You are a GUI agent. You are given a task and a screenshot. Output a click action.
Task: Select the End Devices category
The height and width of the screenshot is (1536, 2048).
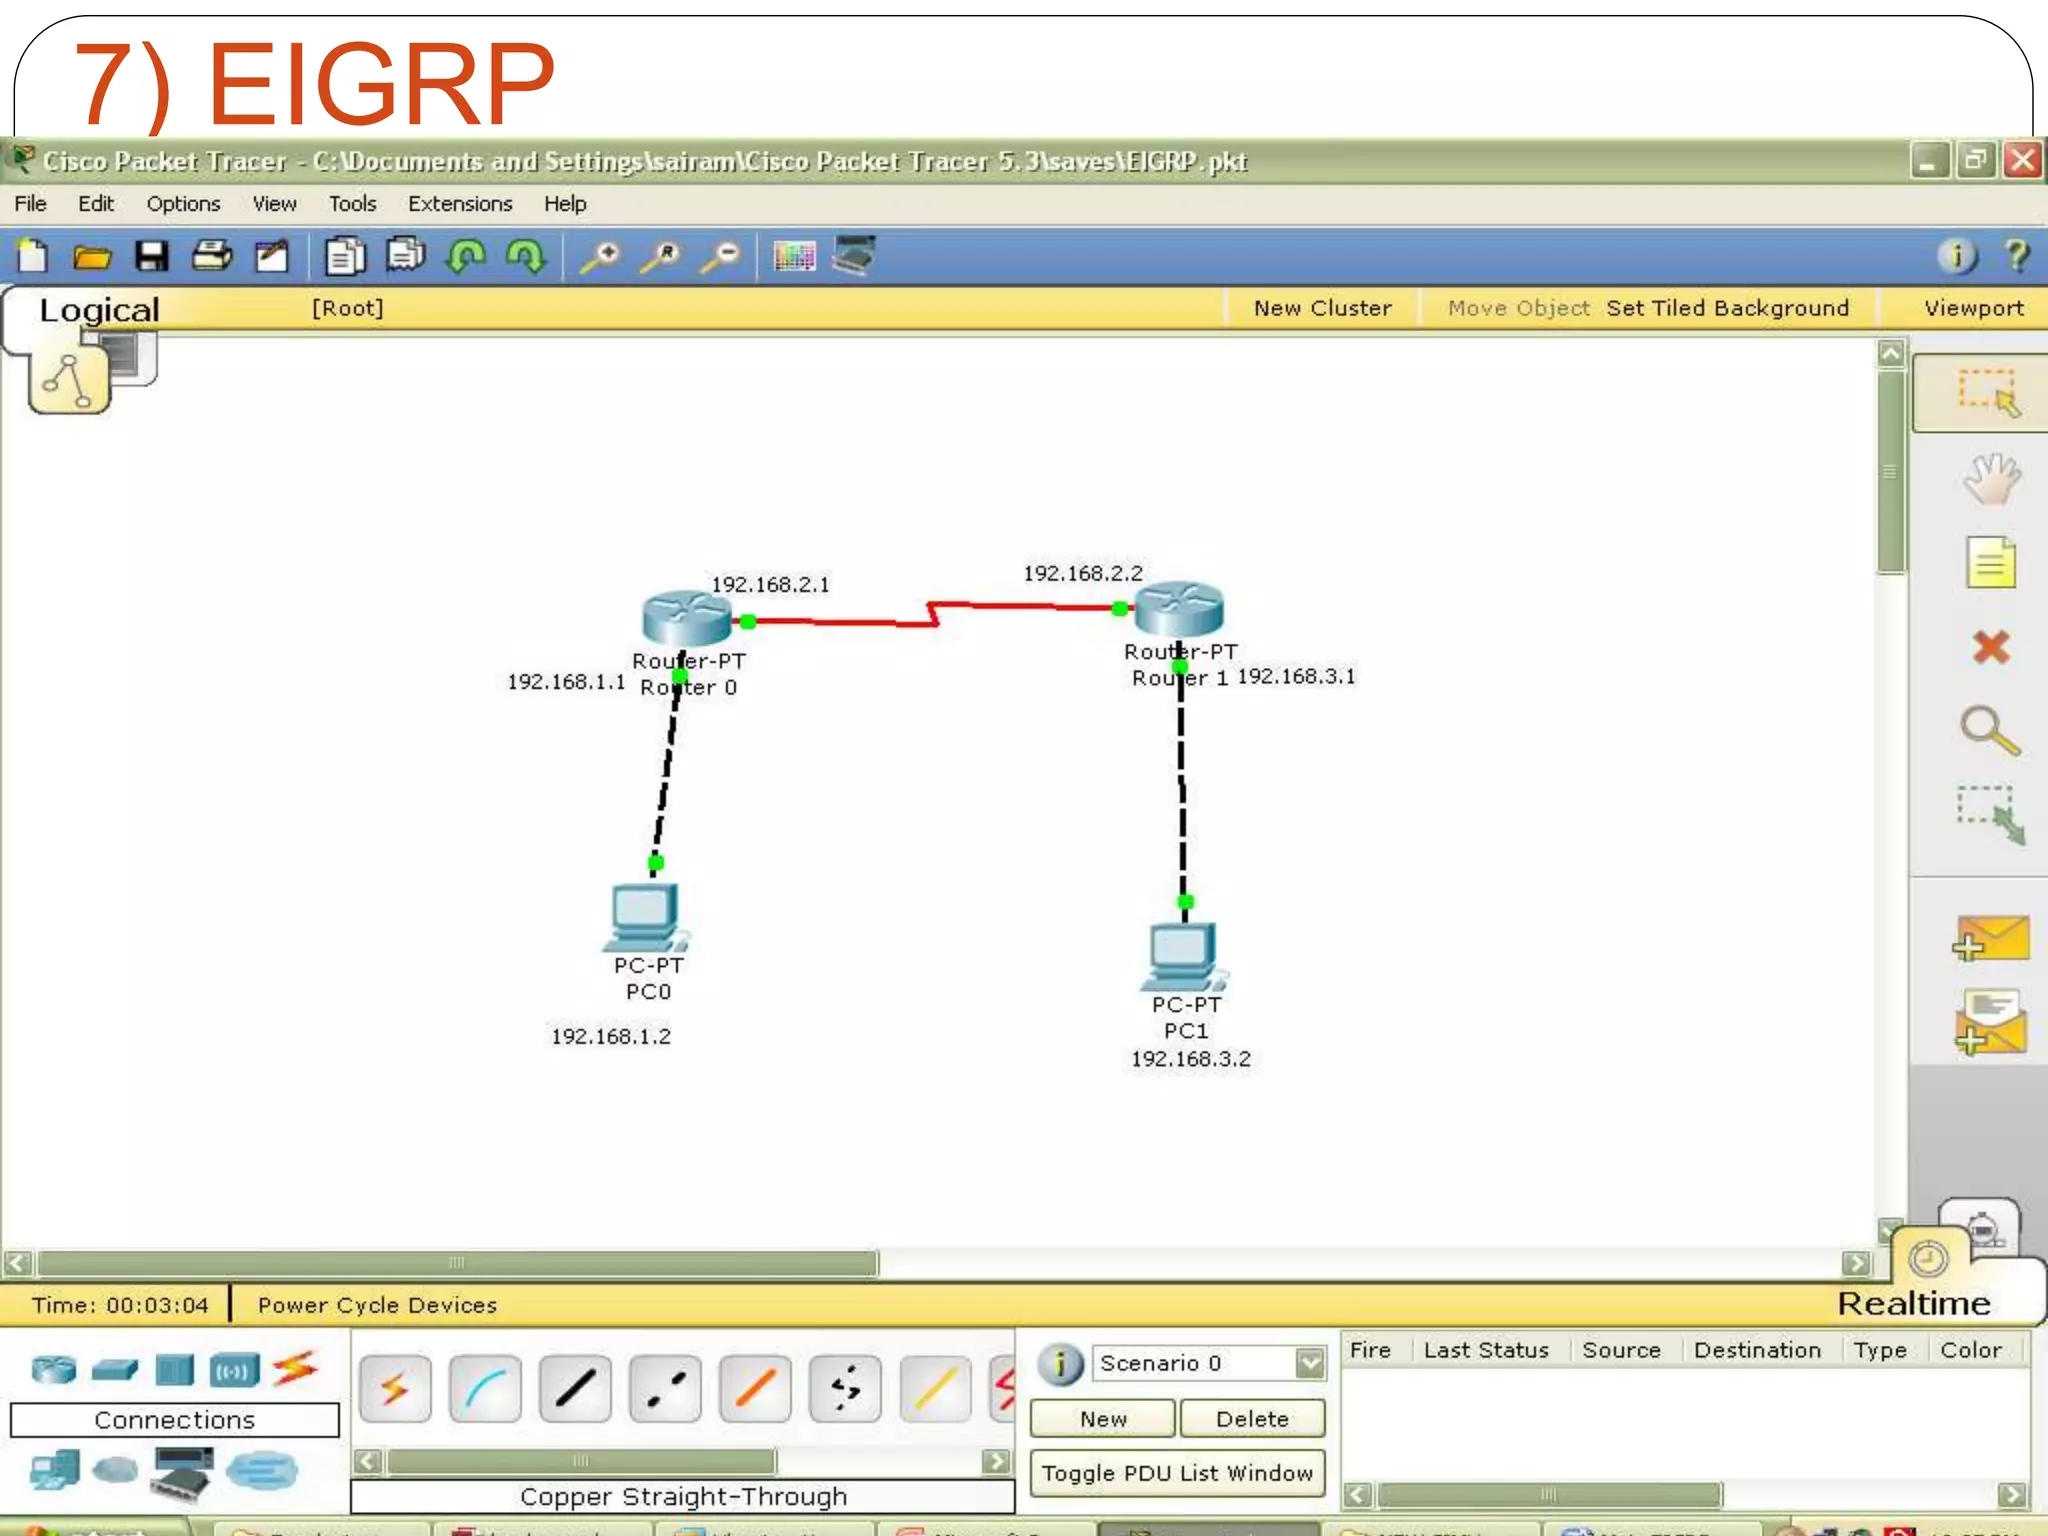coord(54,1471)
